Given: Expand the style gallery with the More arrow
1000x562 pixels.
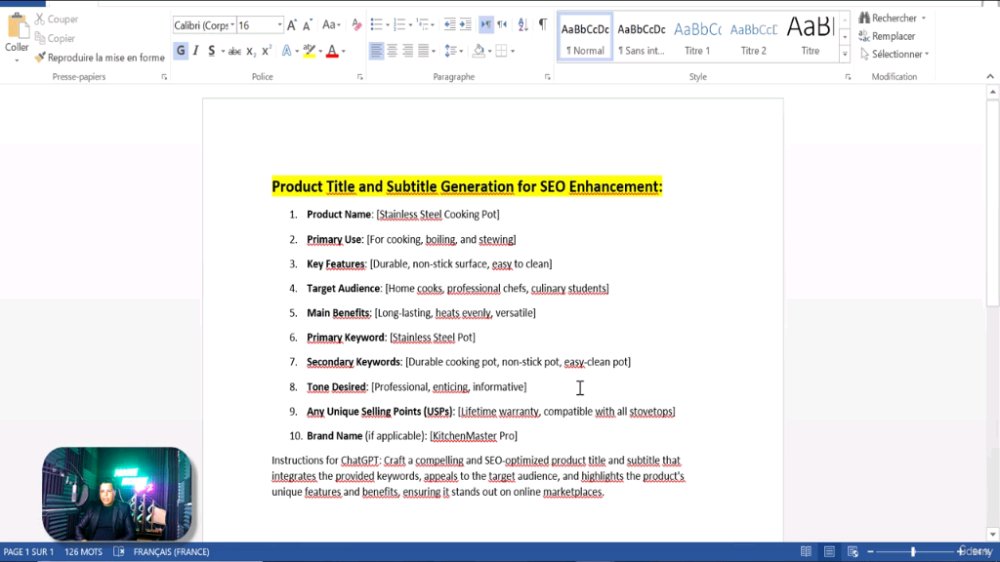Looking at the screenshot, I should tap(844, 54).
